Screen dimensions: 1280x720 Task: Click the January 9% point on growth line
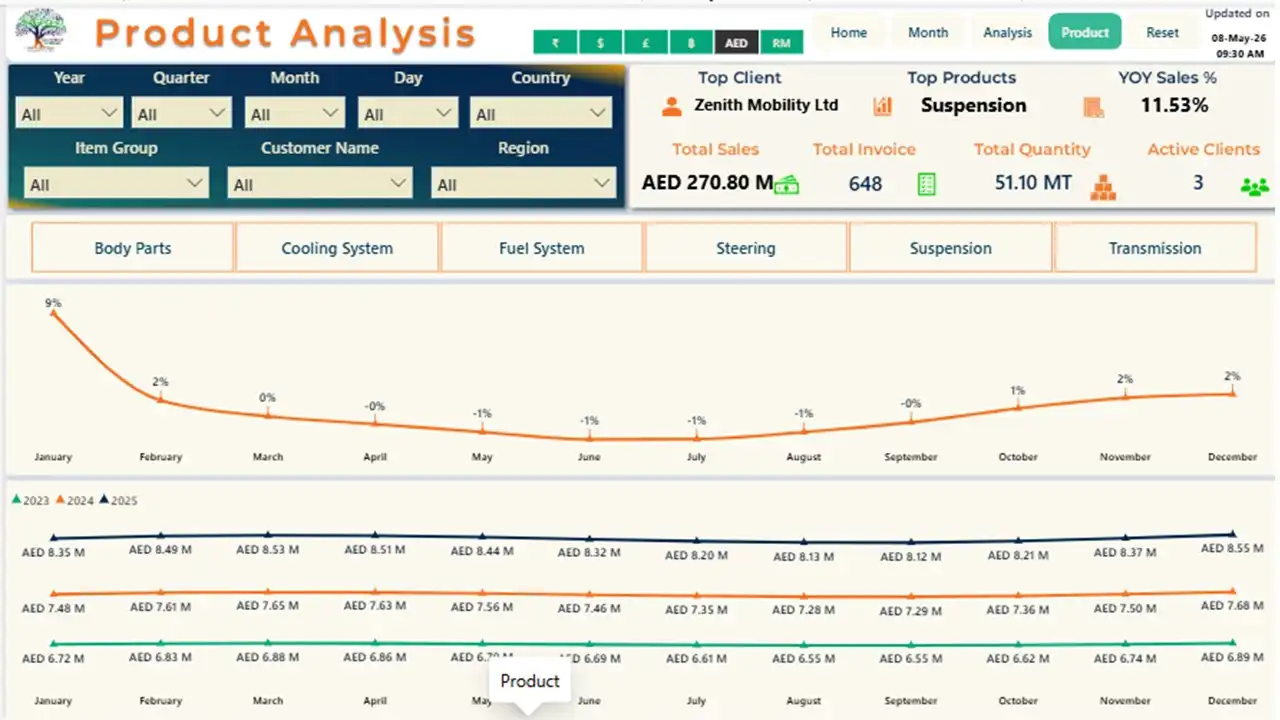click(x=53, y=313)
